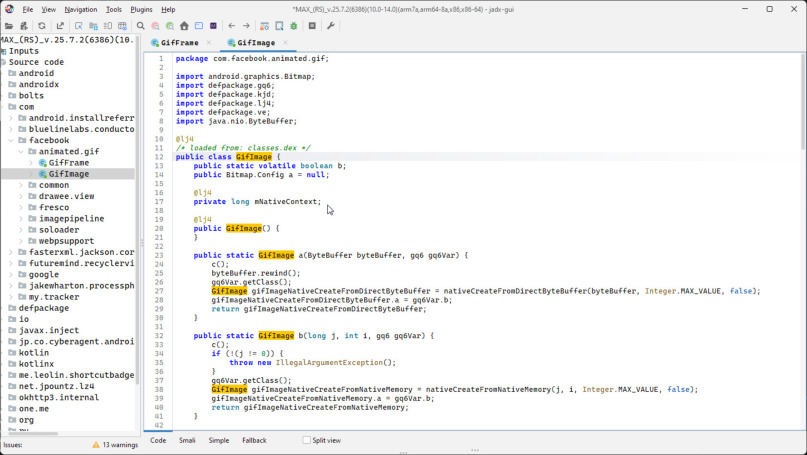This screenshot has height=455, width=807.
Task: Click the home icon in toolbar
Action: [184, 26]
